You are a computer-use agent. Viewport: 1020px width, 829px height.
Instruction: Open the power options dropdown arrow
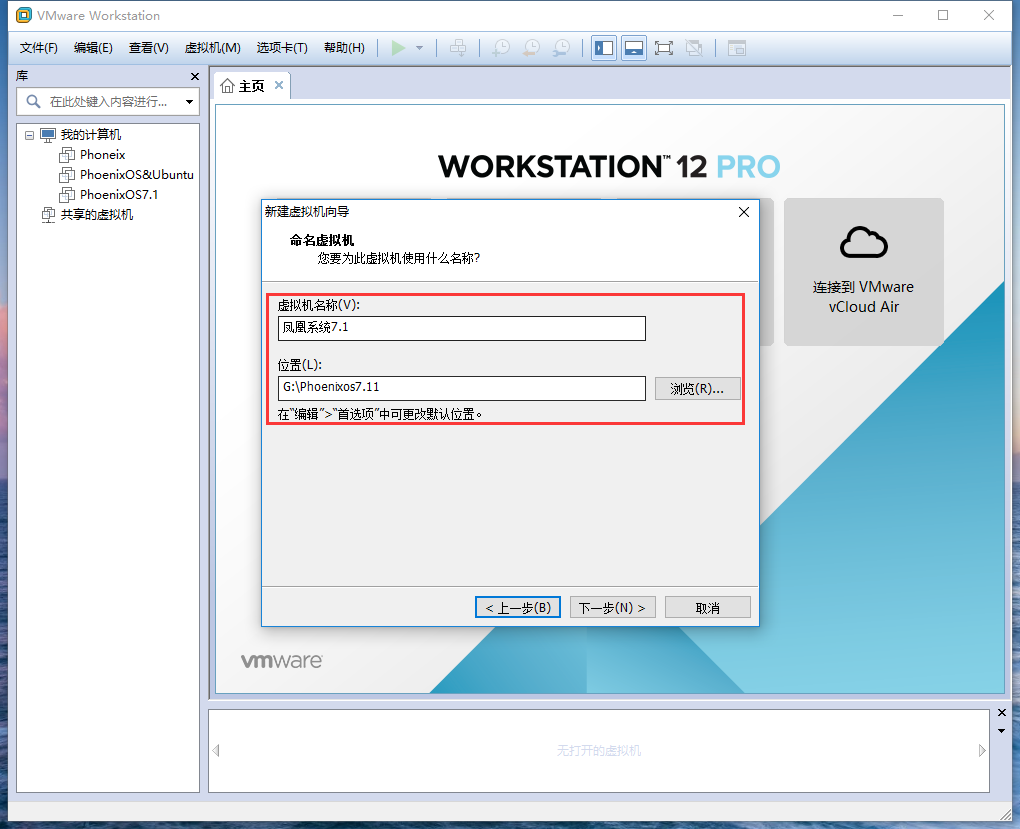coord(420,48)
